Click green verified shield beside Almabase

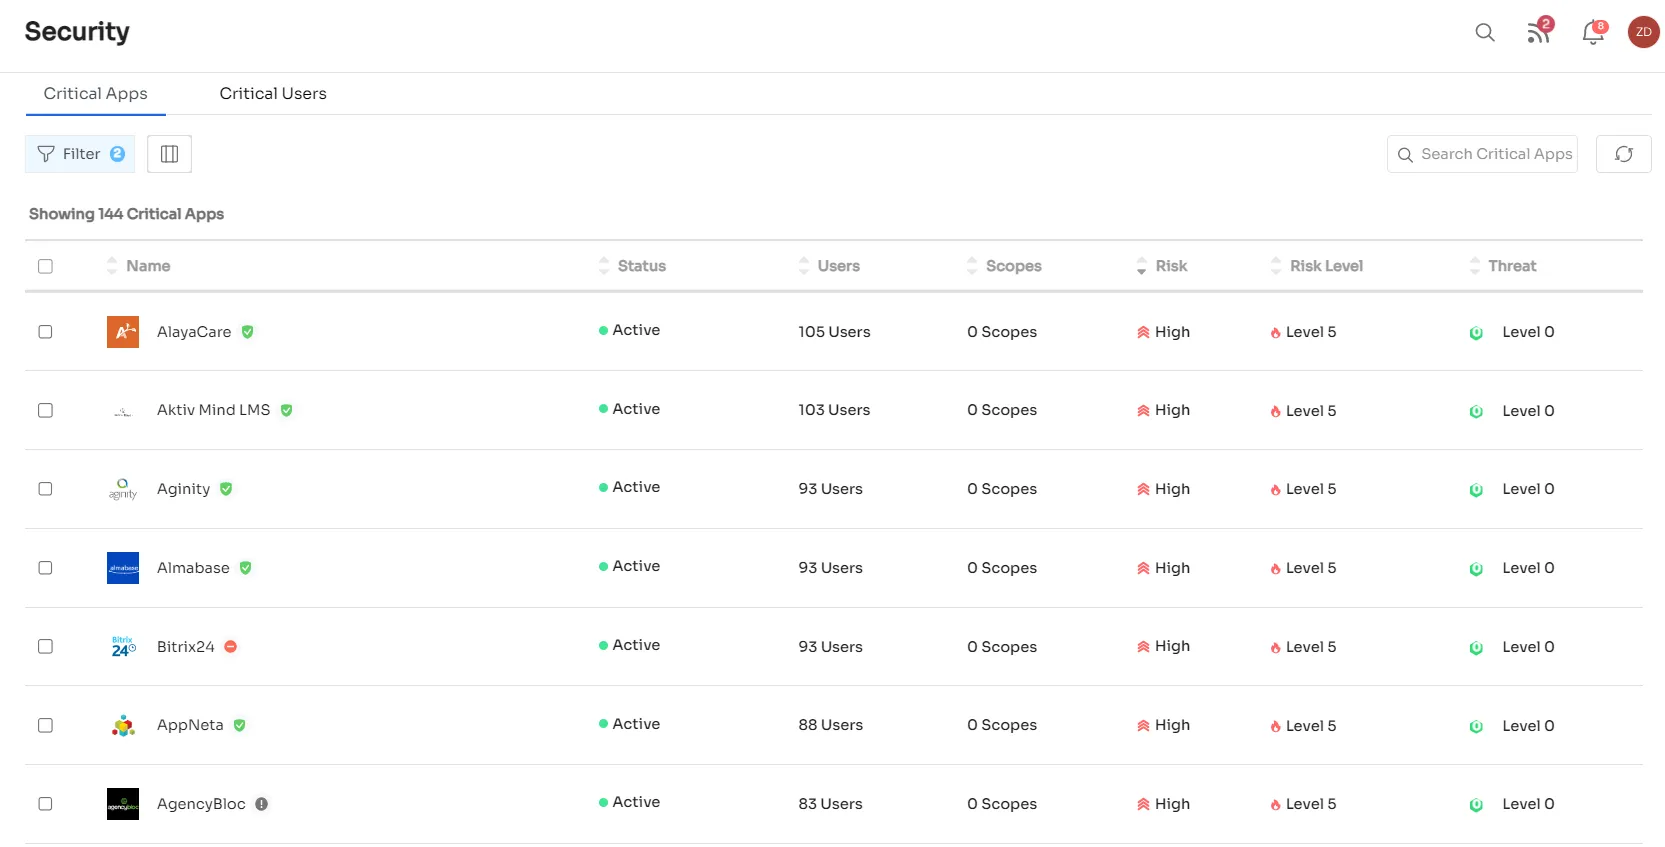[245, 568]
